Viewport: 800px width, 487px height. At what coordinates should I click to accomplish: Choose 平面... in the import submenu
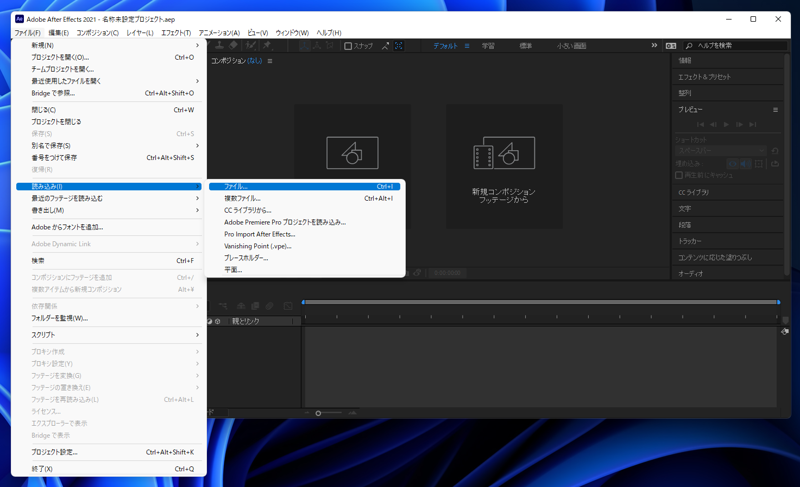point(305,270)
